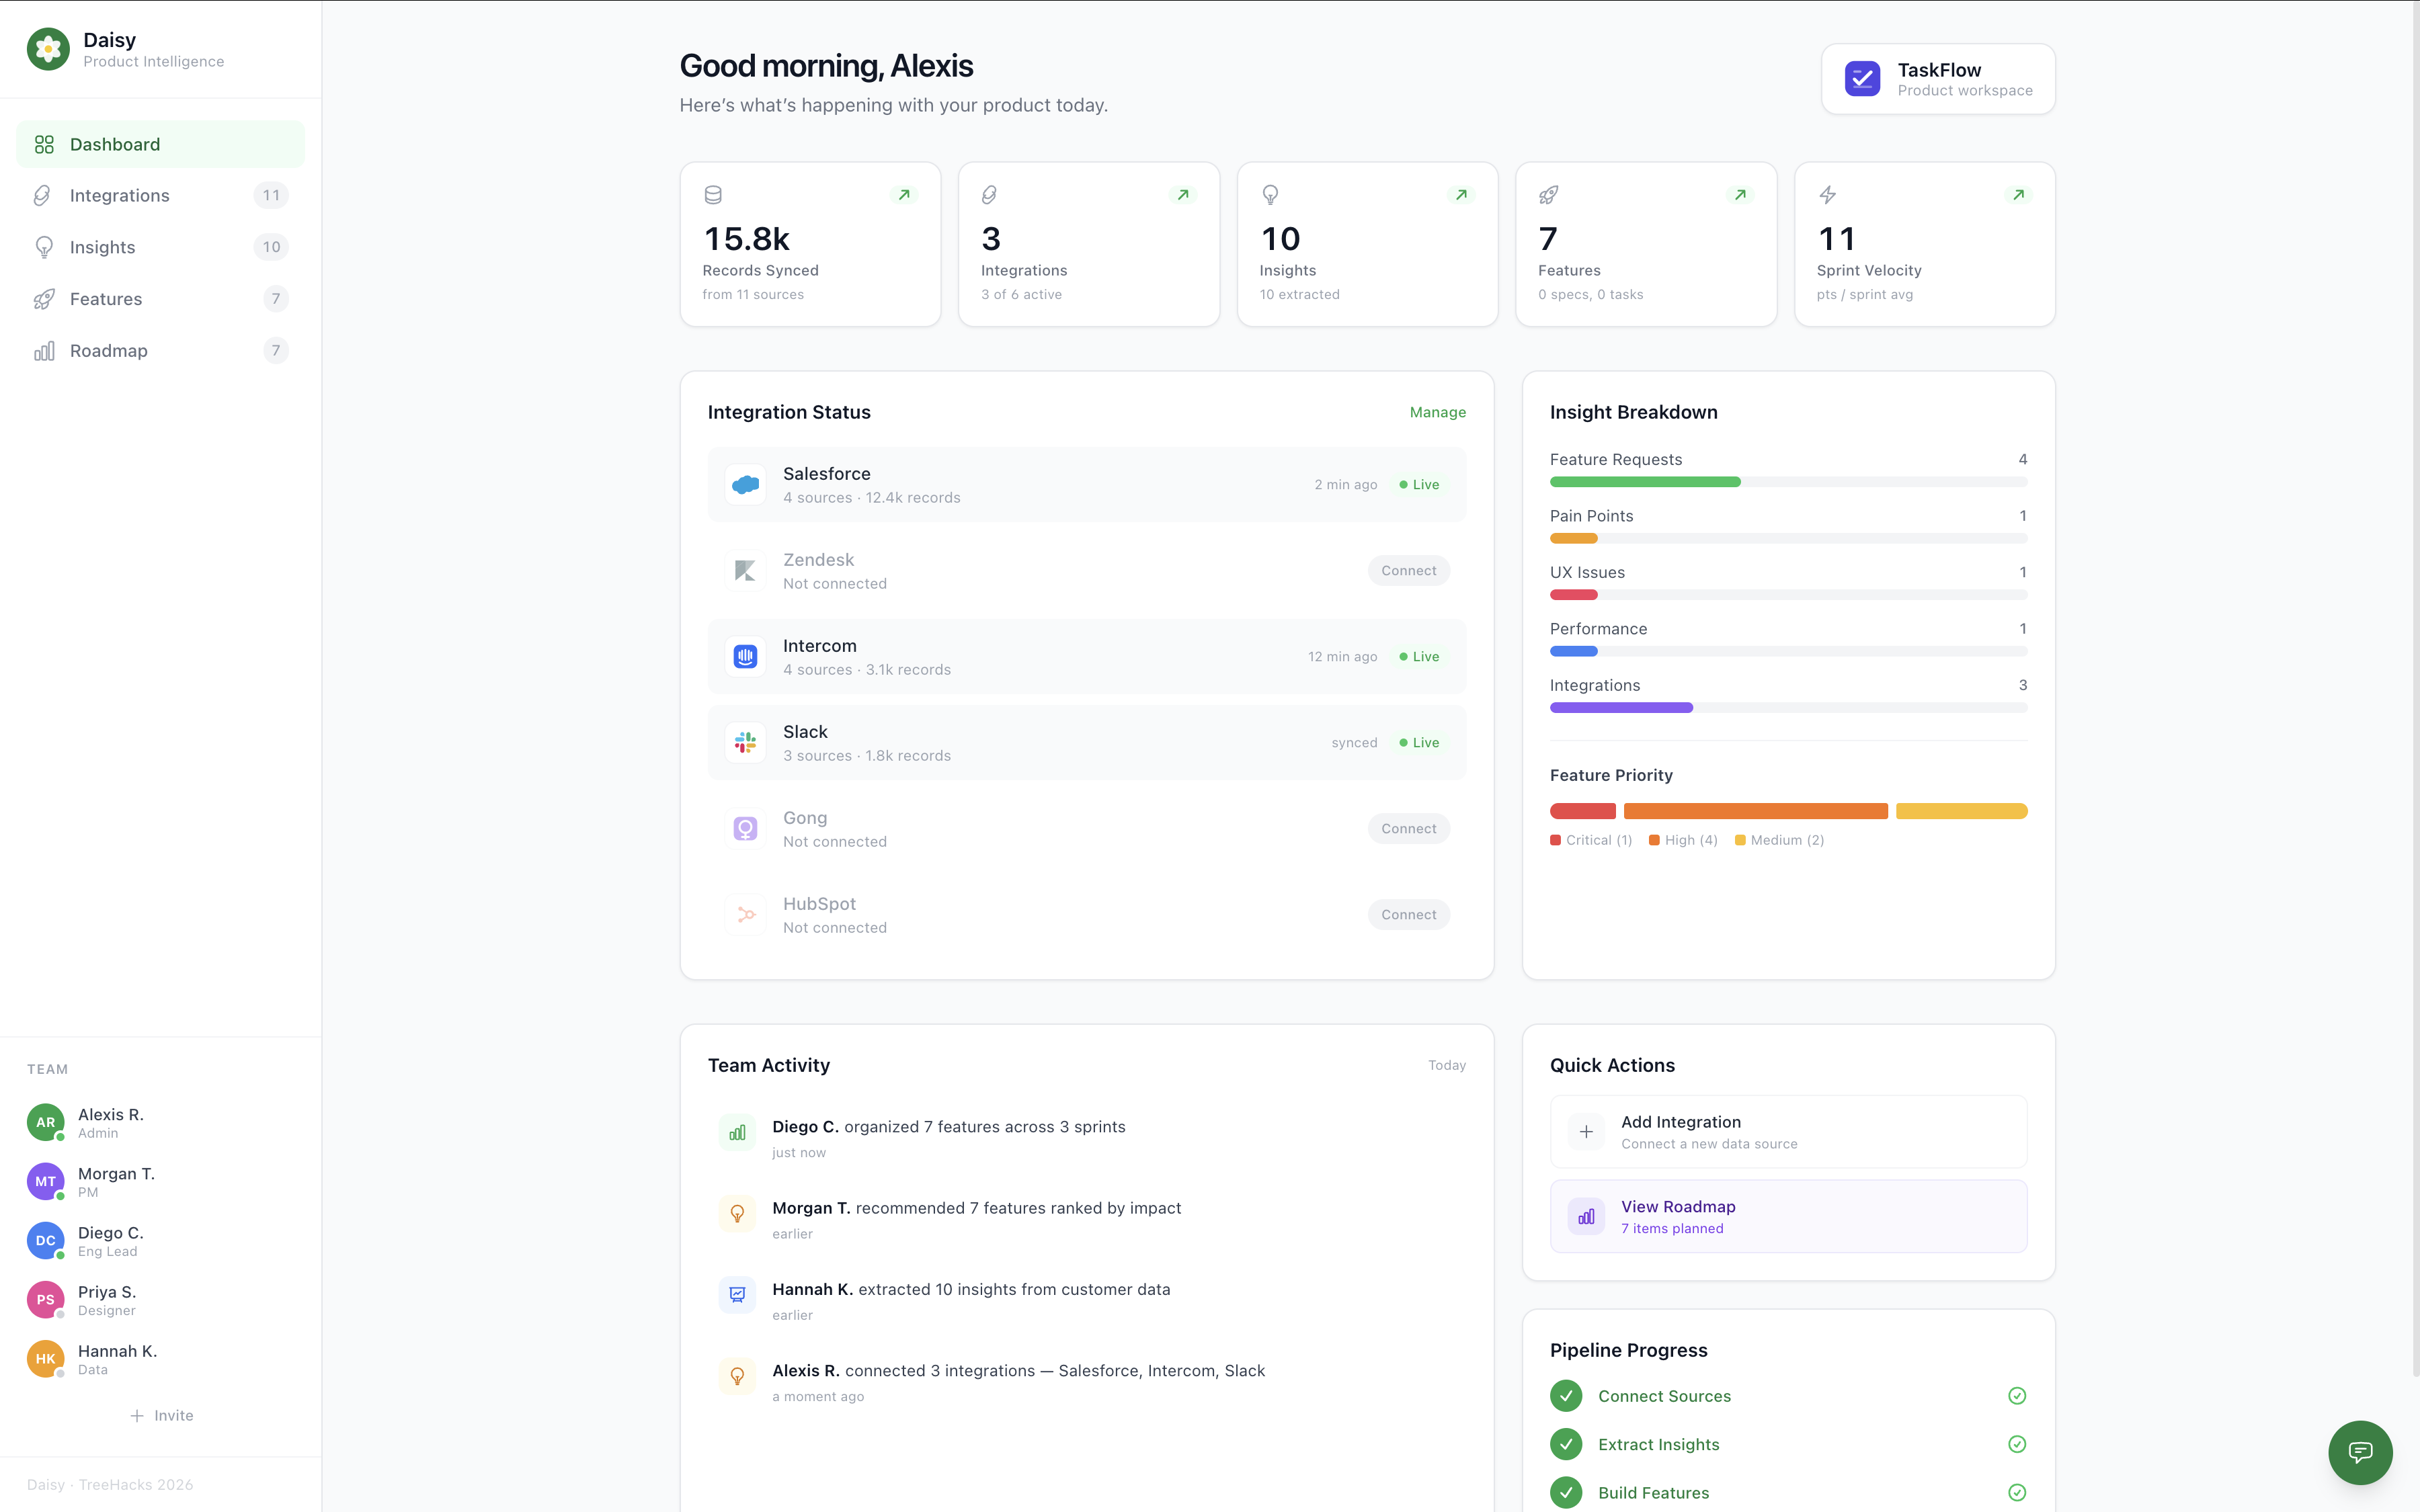2420x1512 pixels.
Task: Expand the Sprint Velocity trend arrow
Action: (2018, 195)
